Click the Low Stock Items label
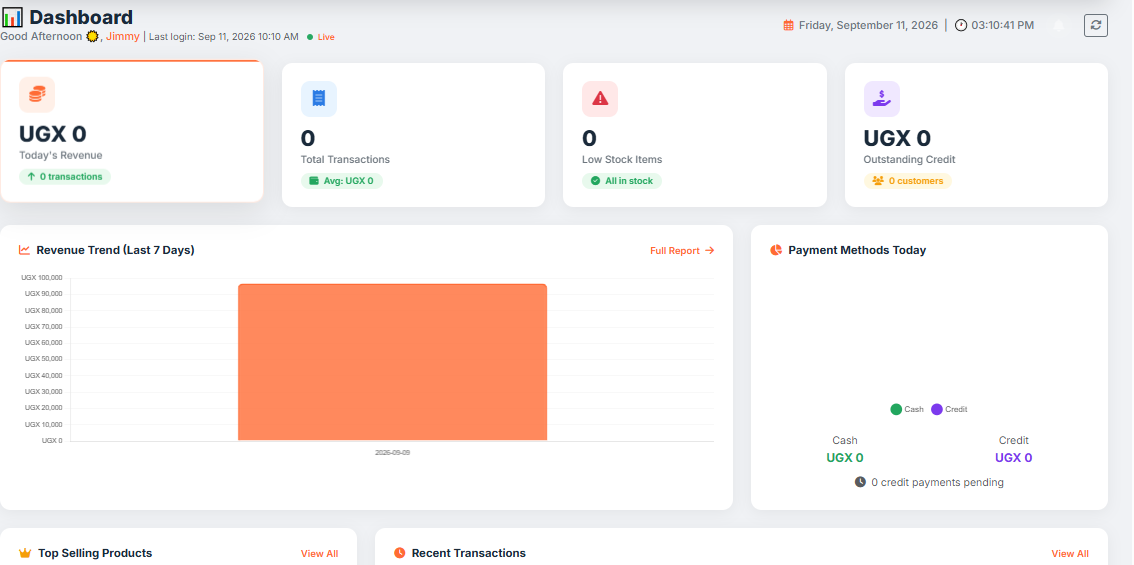 (622, 160)
